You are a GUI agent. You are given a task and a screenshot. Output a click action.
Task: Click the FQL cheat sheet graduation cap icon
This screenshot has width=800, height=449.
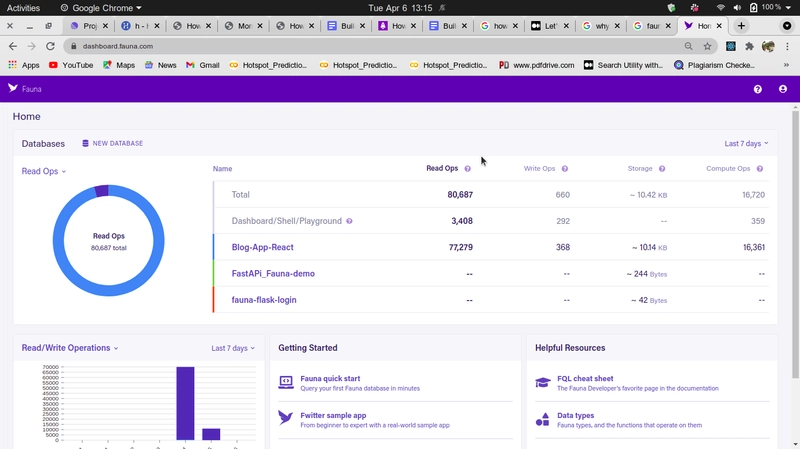point(543,382)
